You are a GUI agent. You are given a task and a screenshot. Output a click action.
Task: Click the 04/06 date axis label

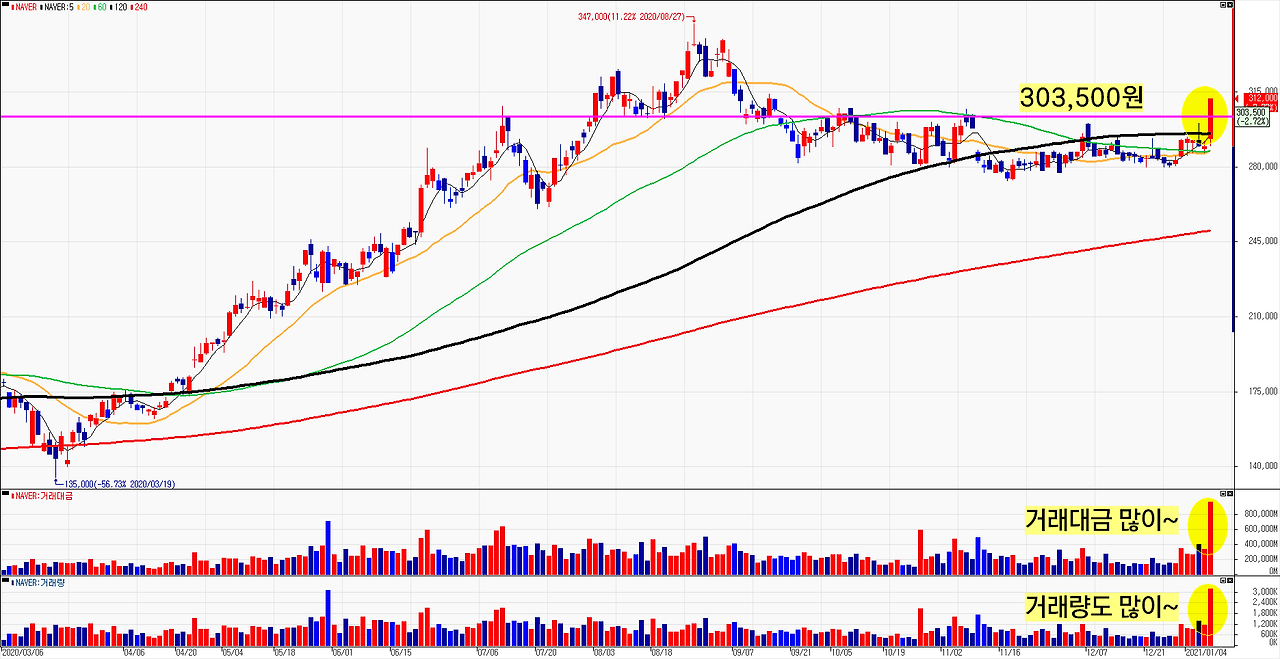(134, 652)
